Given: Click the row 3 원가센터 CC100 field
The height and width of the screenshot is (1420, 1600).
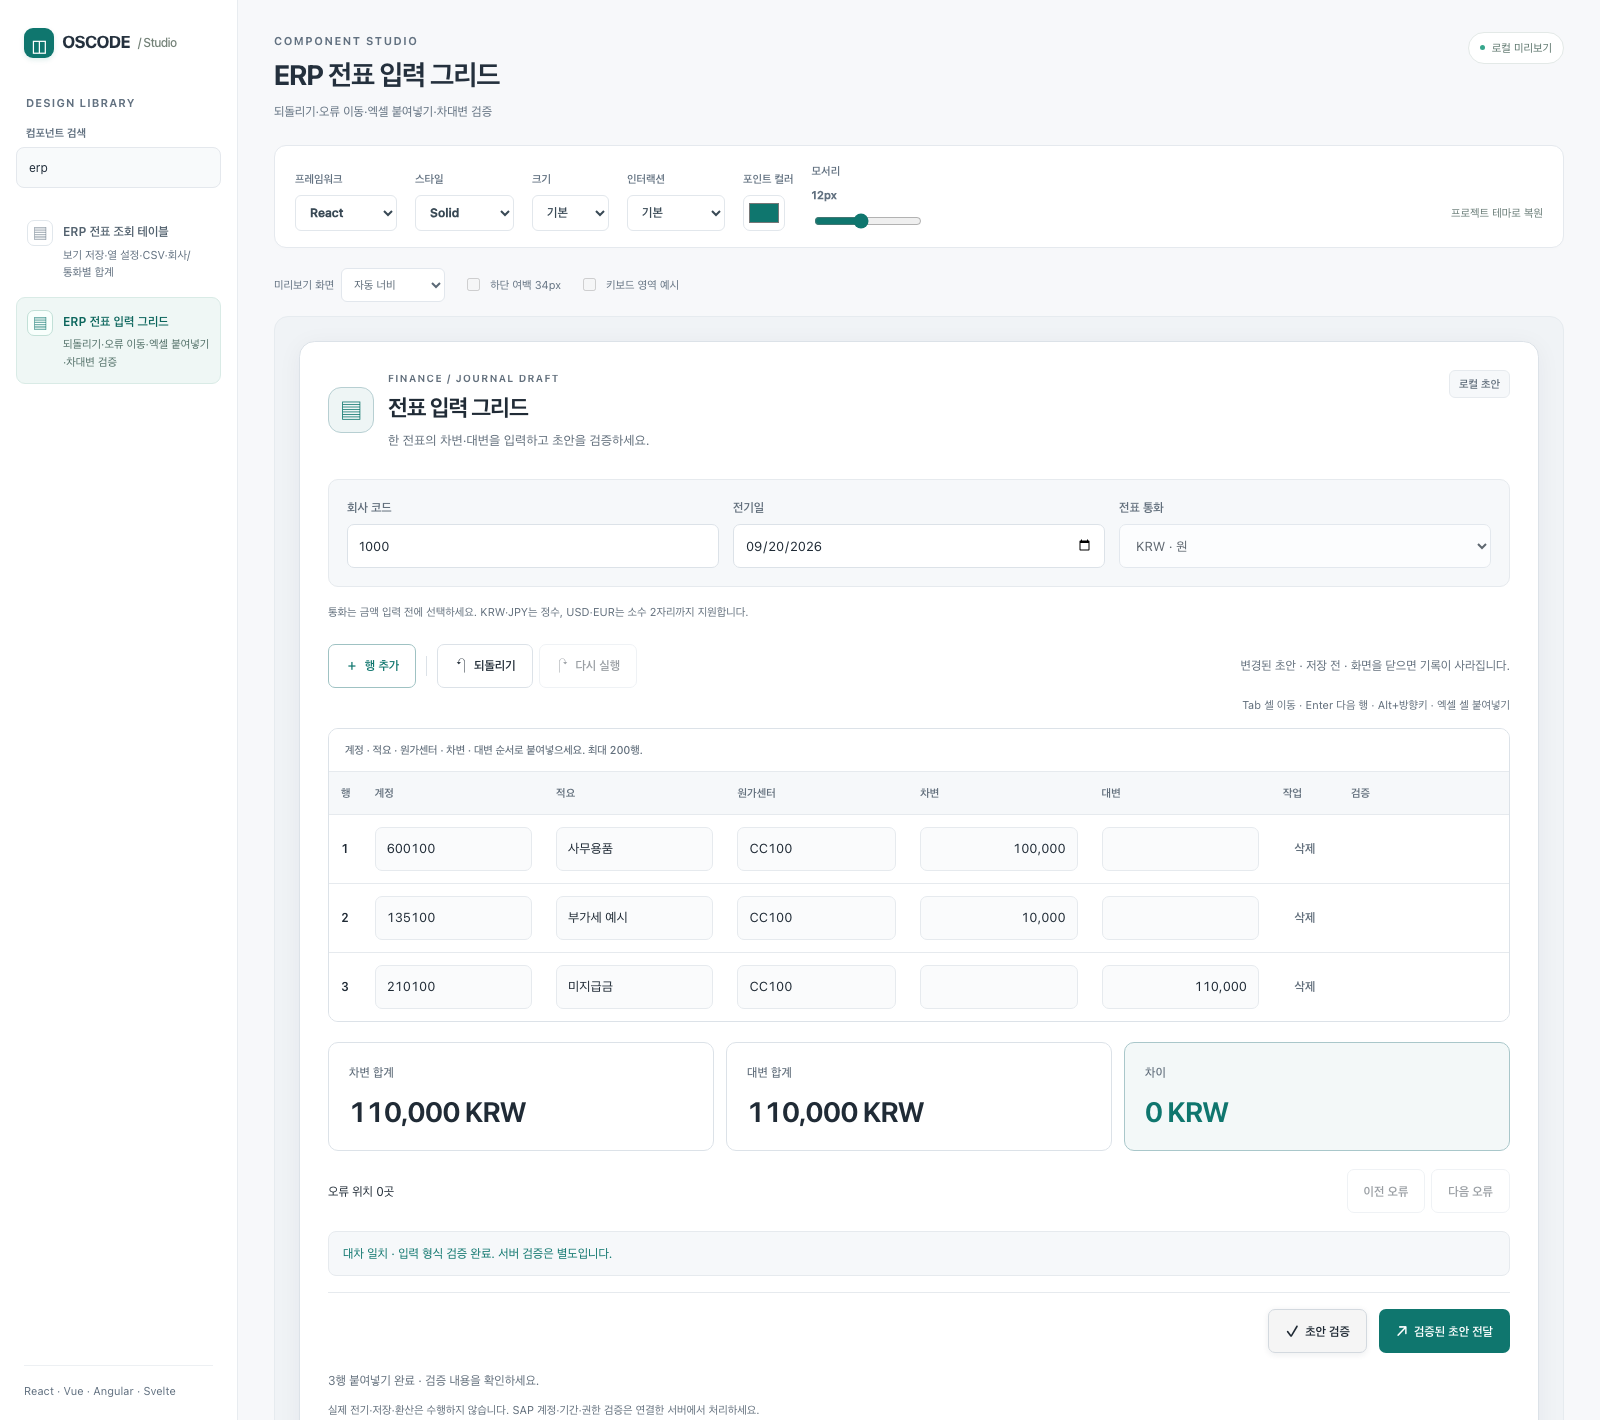Looking at the screenshot, I should coord(816,987).
